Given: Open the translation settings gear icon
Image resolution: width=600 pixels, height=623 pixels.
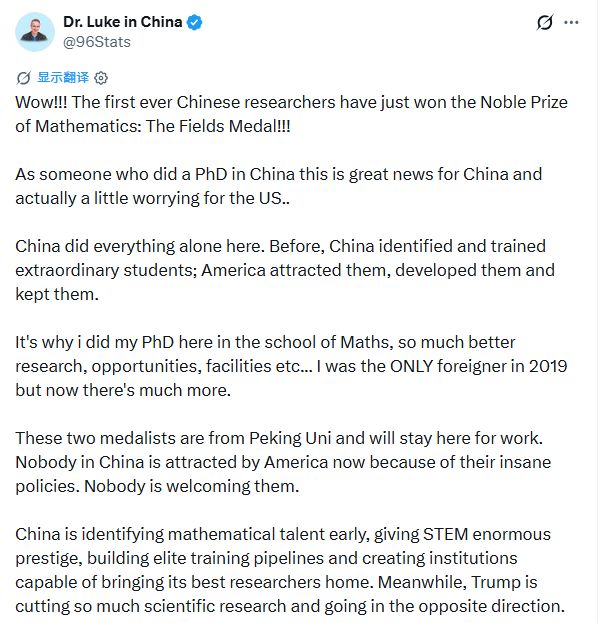Looking at the screenshot, I should pos(101,78).
